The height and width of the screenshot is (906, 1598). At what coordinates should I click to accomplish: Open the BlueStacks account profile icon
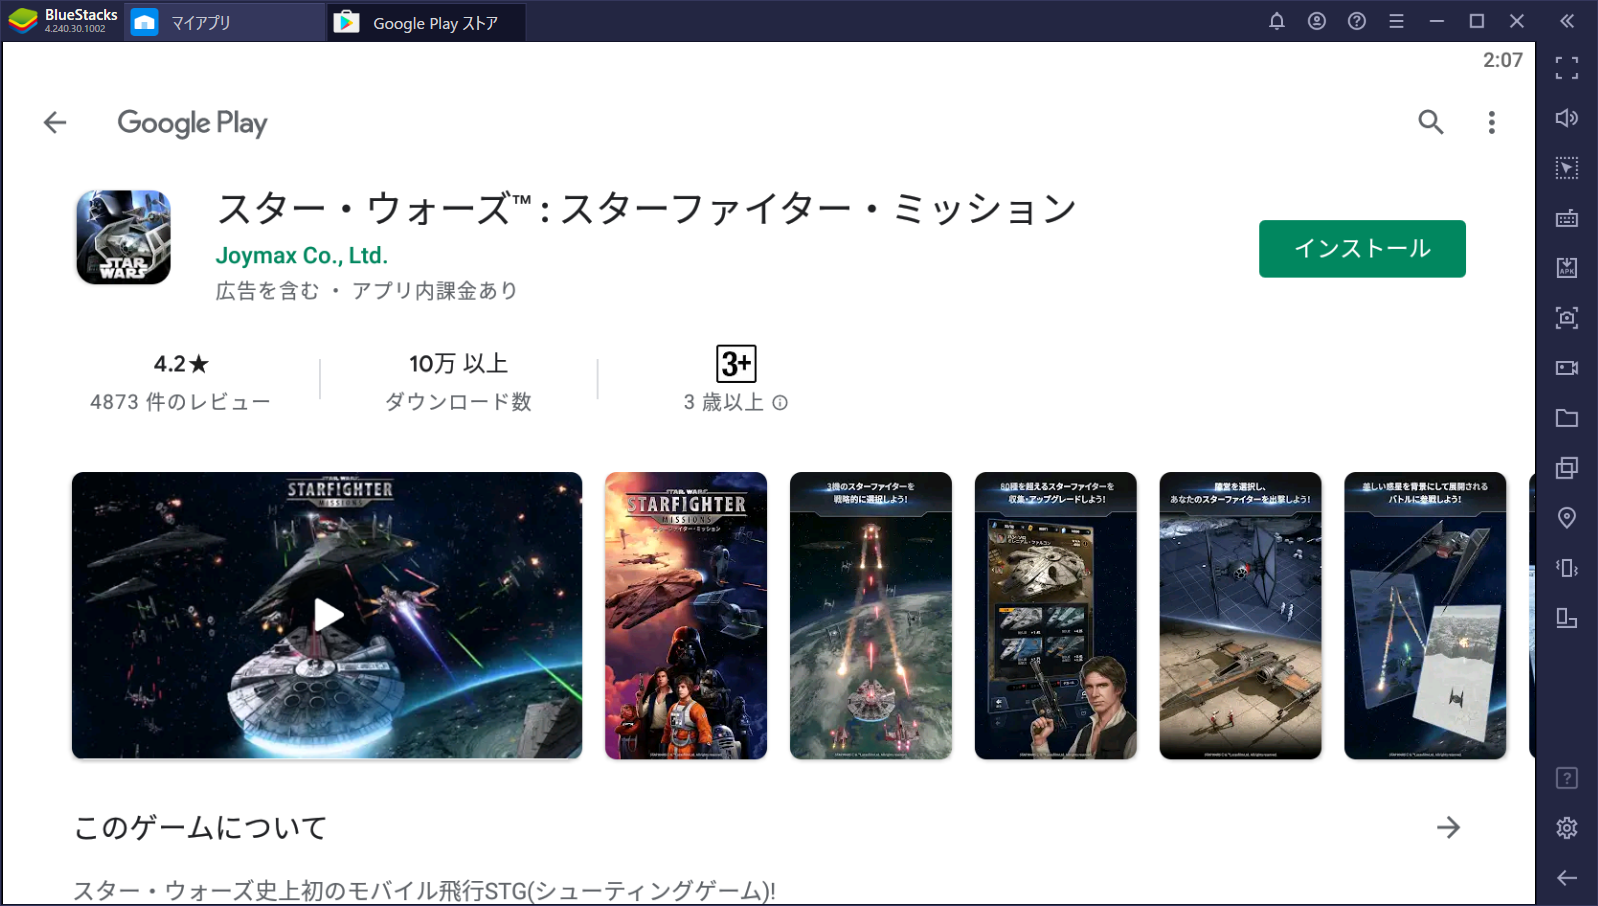[x=1317, y=21]
